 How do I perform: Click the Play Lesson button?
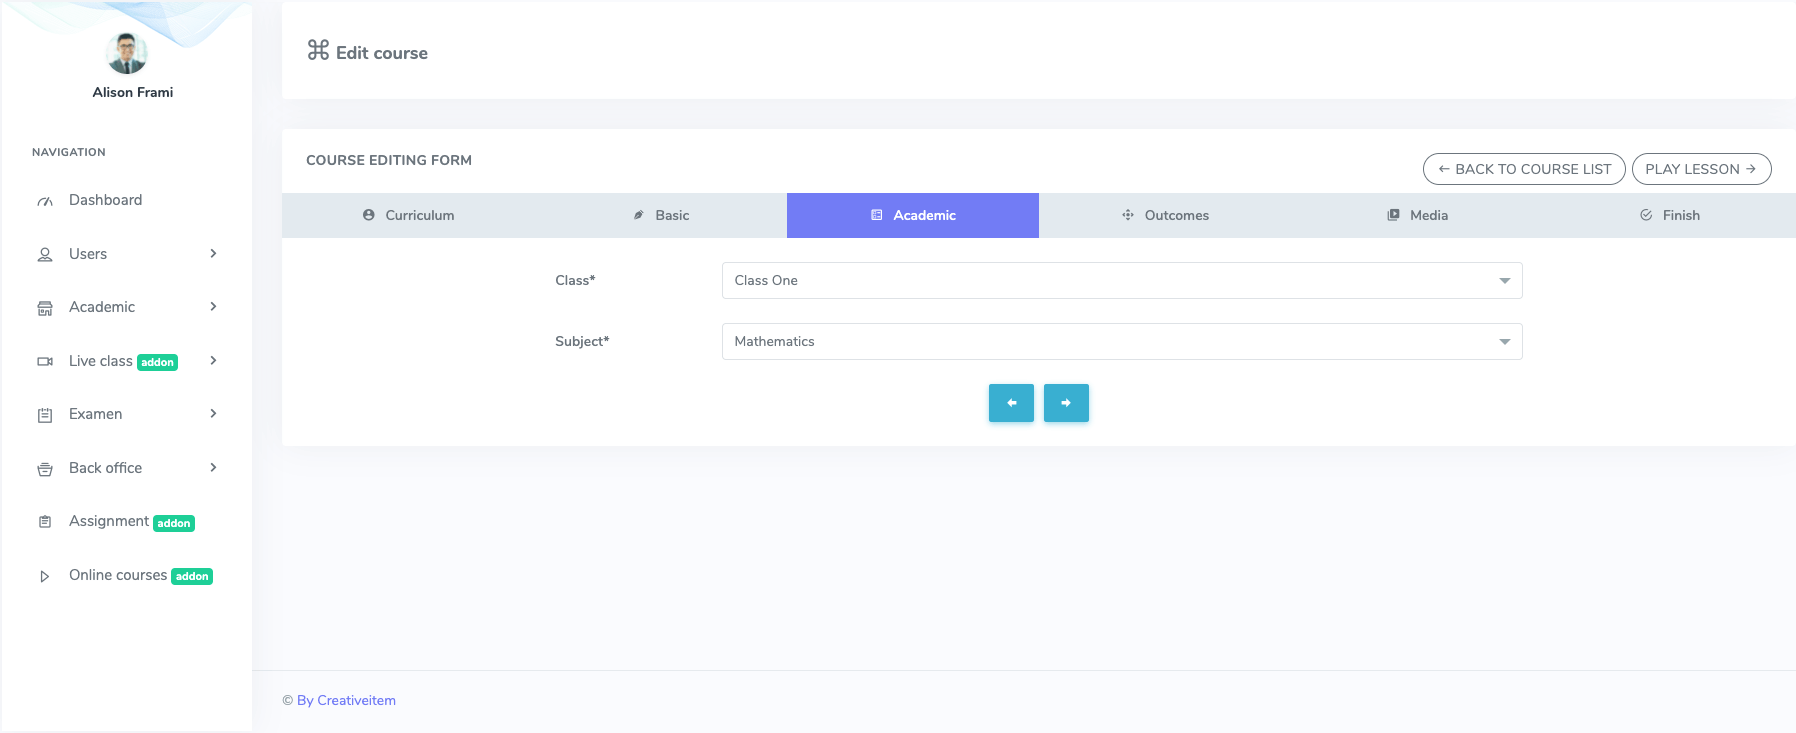[x=1701, y=169]
